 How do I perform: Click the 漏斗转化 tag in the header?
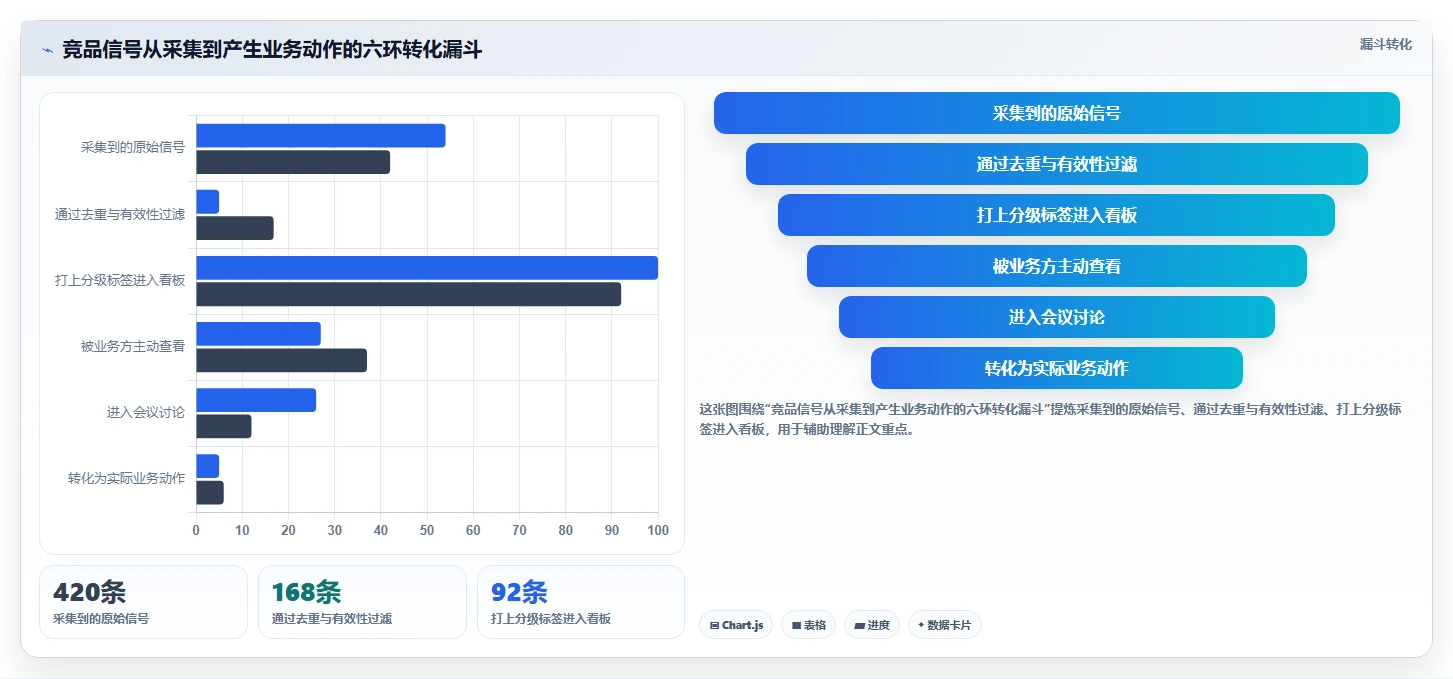1386,44
